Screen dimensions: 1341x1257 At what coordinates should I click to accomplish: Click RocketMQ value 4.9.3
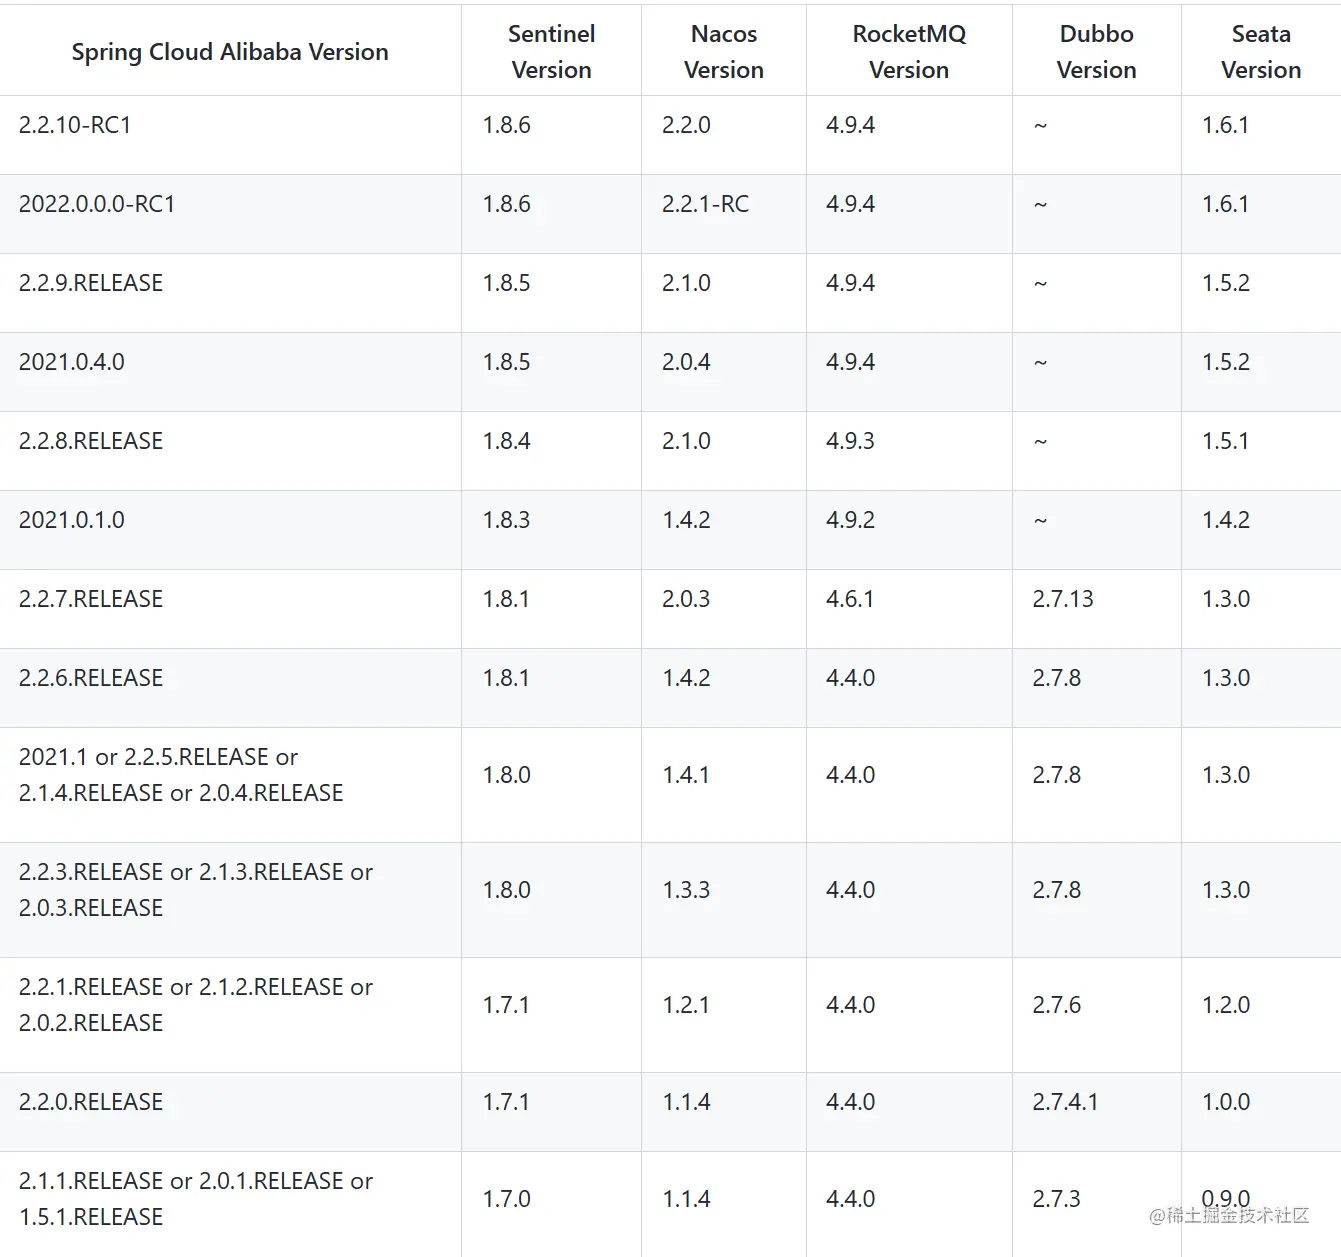pyautogui.click(x=850, y=441)
